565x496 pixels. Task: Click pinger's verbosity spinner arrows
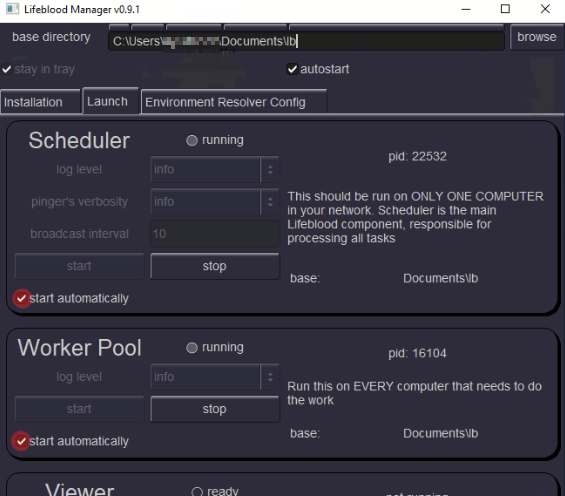pos(270,201)
